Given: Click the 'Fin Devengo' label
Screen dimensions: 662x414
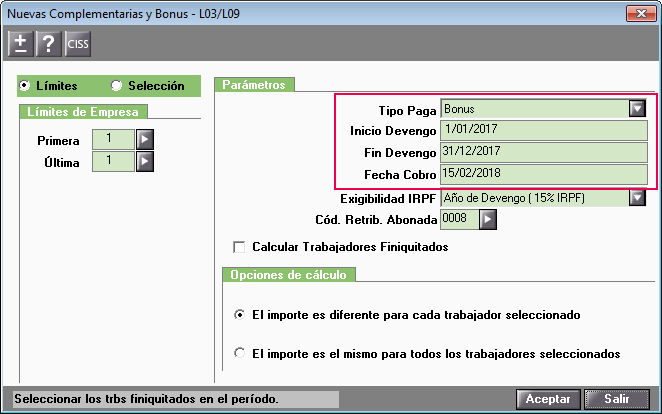Looking at the screenshot, I should [x=400, y=153].
